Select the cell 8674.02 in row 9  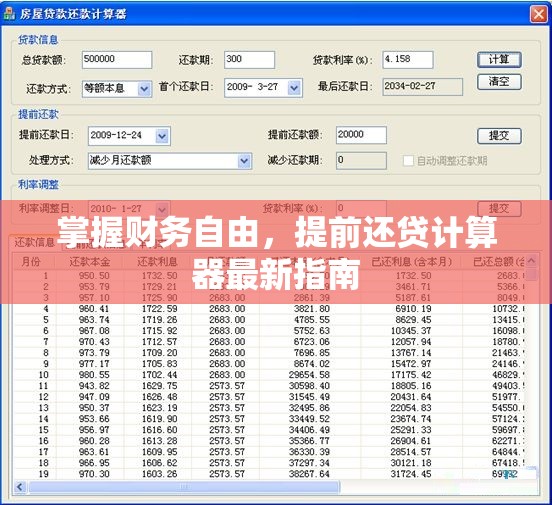pos(312,363)
